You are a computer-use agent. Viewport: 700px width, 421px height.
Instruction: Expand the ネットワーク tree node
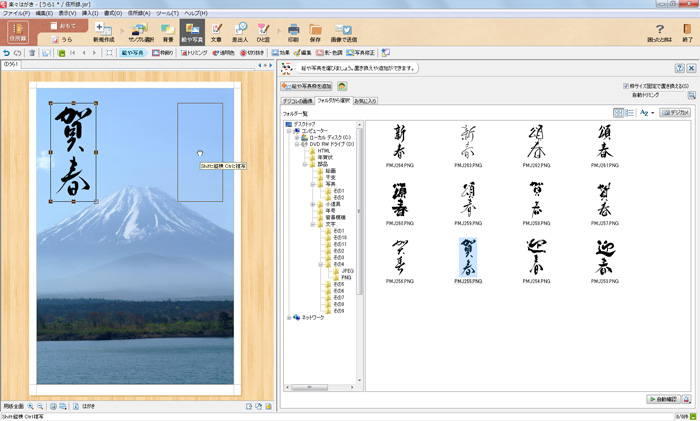288,317
